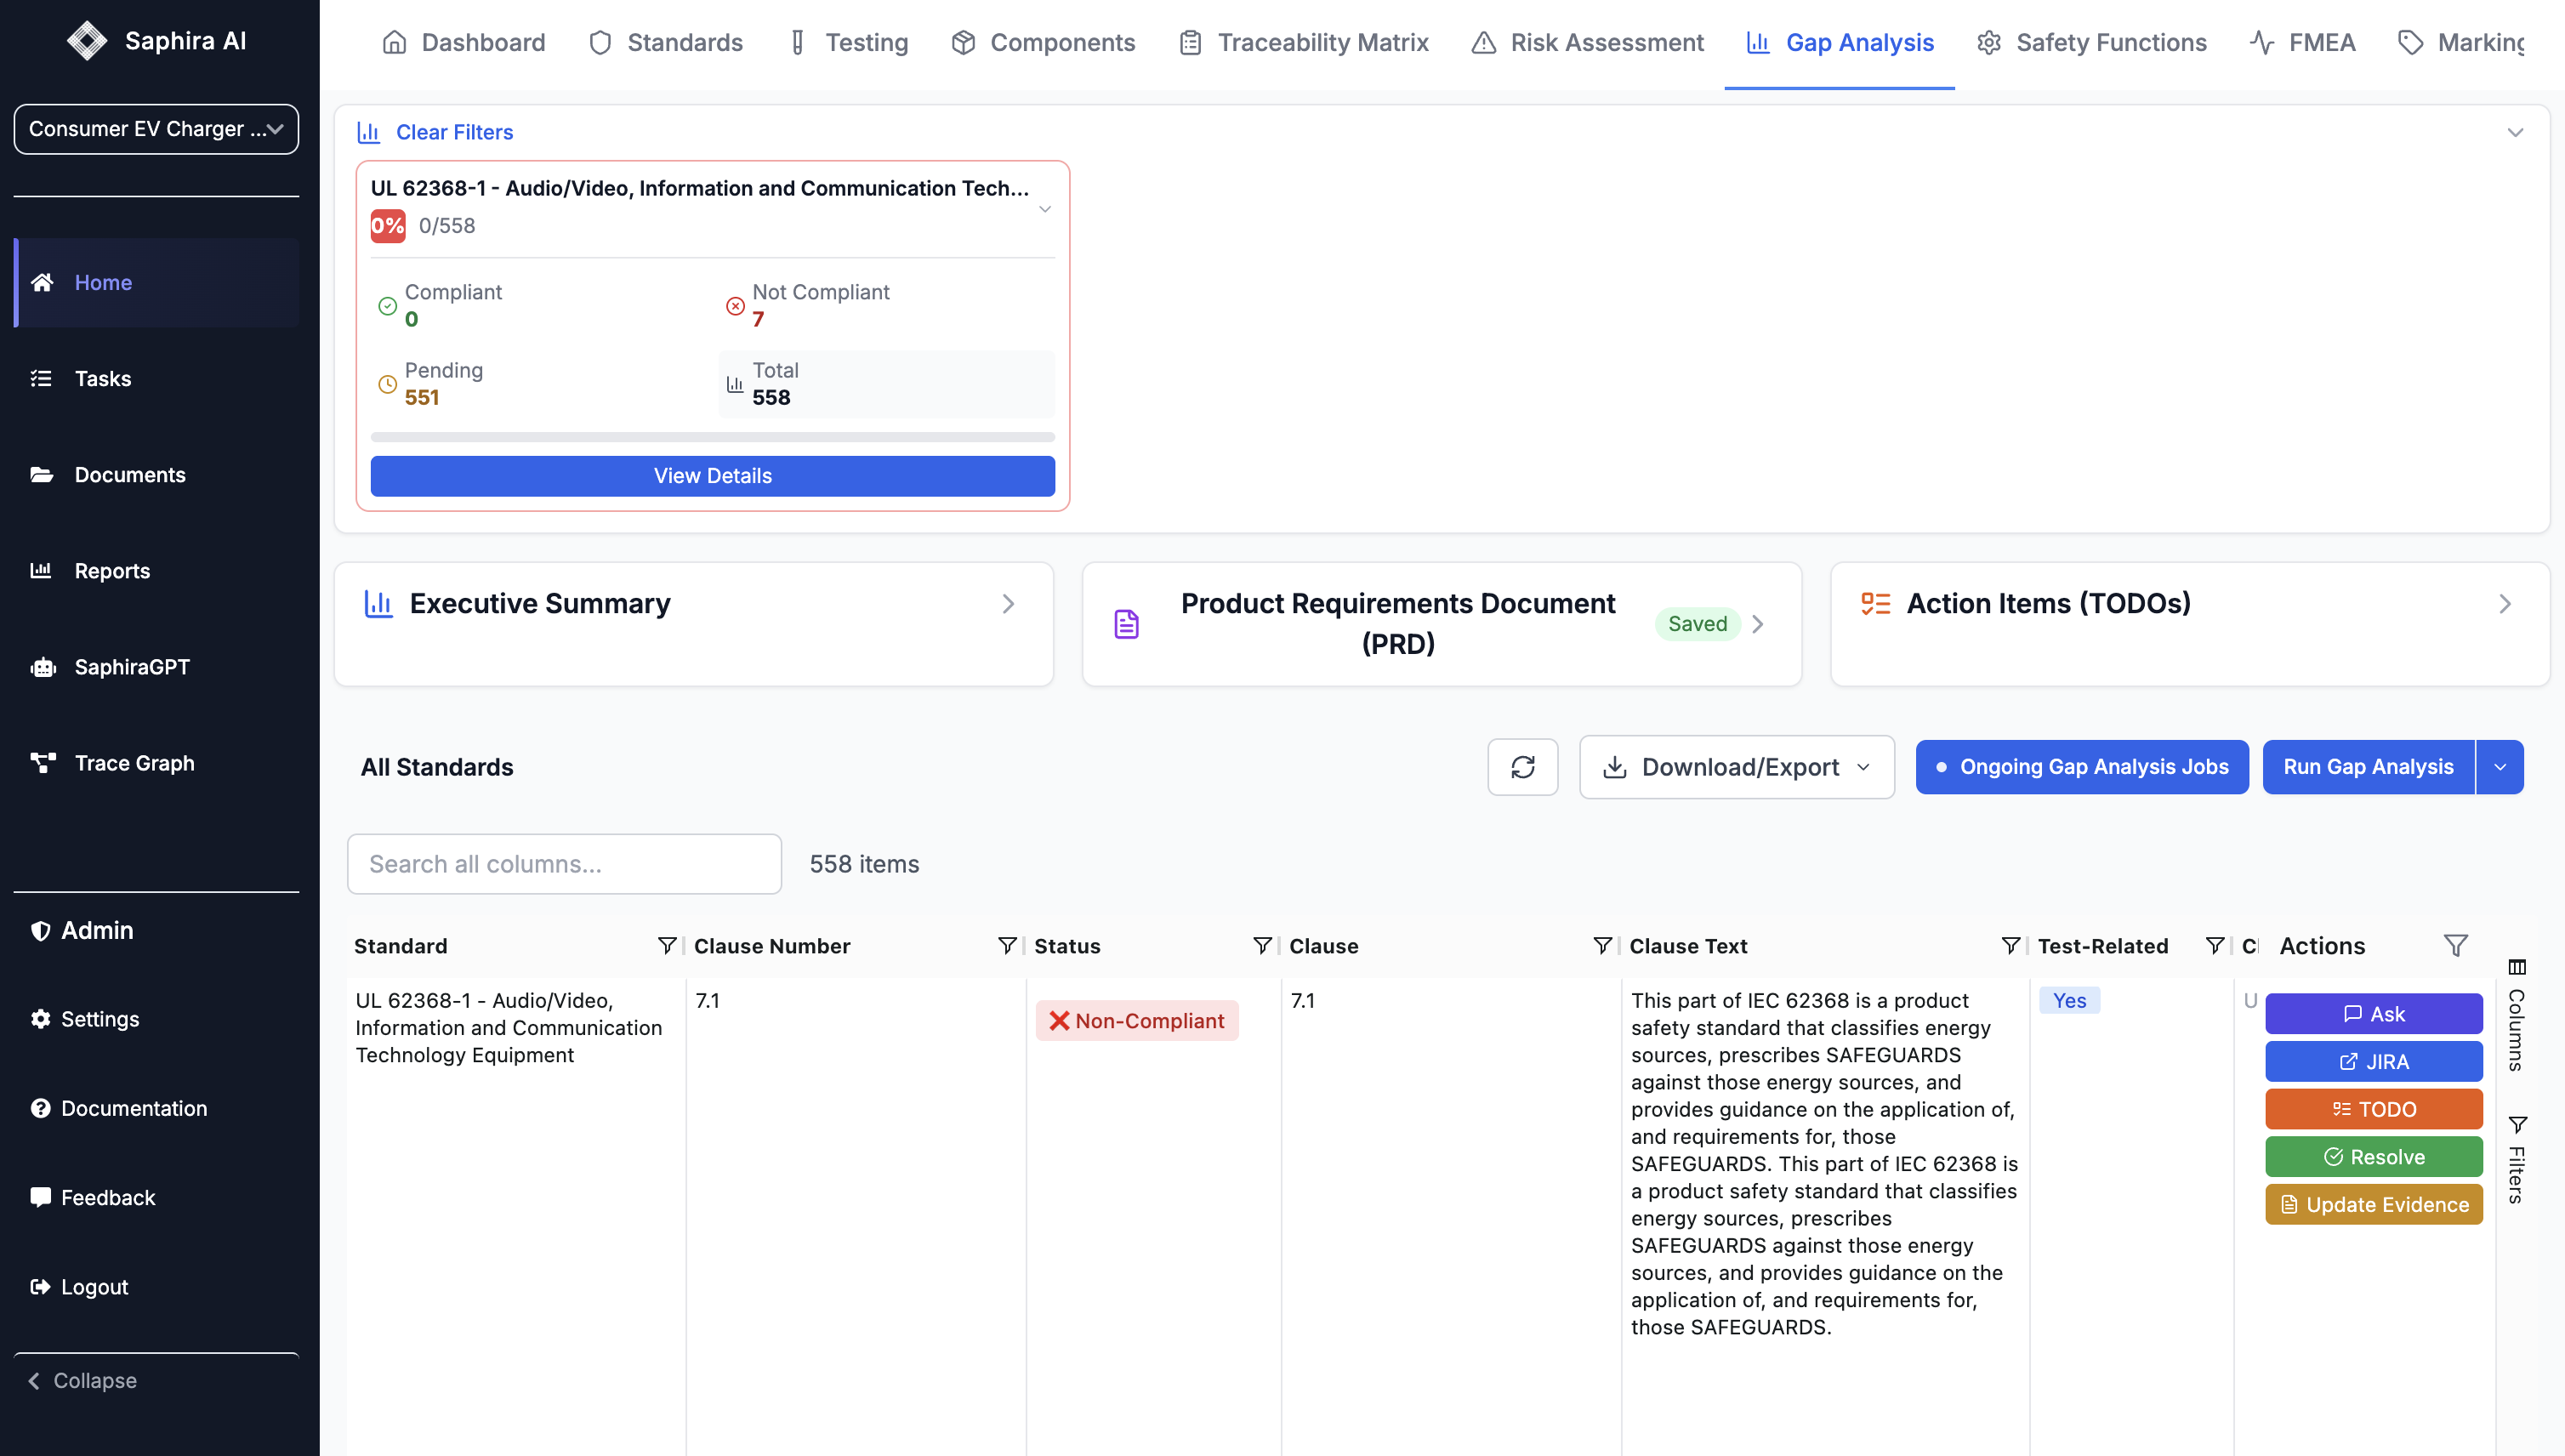
Task: Open the Consumer EV Charger project dropdown
Action: 156,129
